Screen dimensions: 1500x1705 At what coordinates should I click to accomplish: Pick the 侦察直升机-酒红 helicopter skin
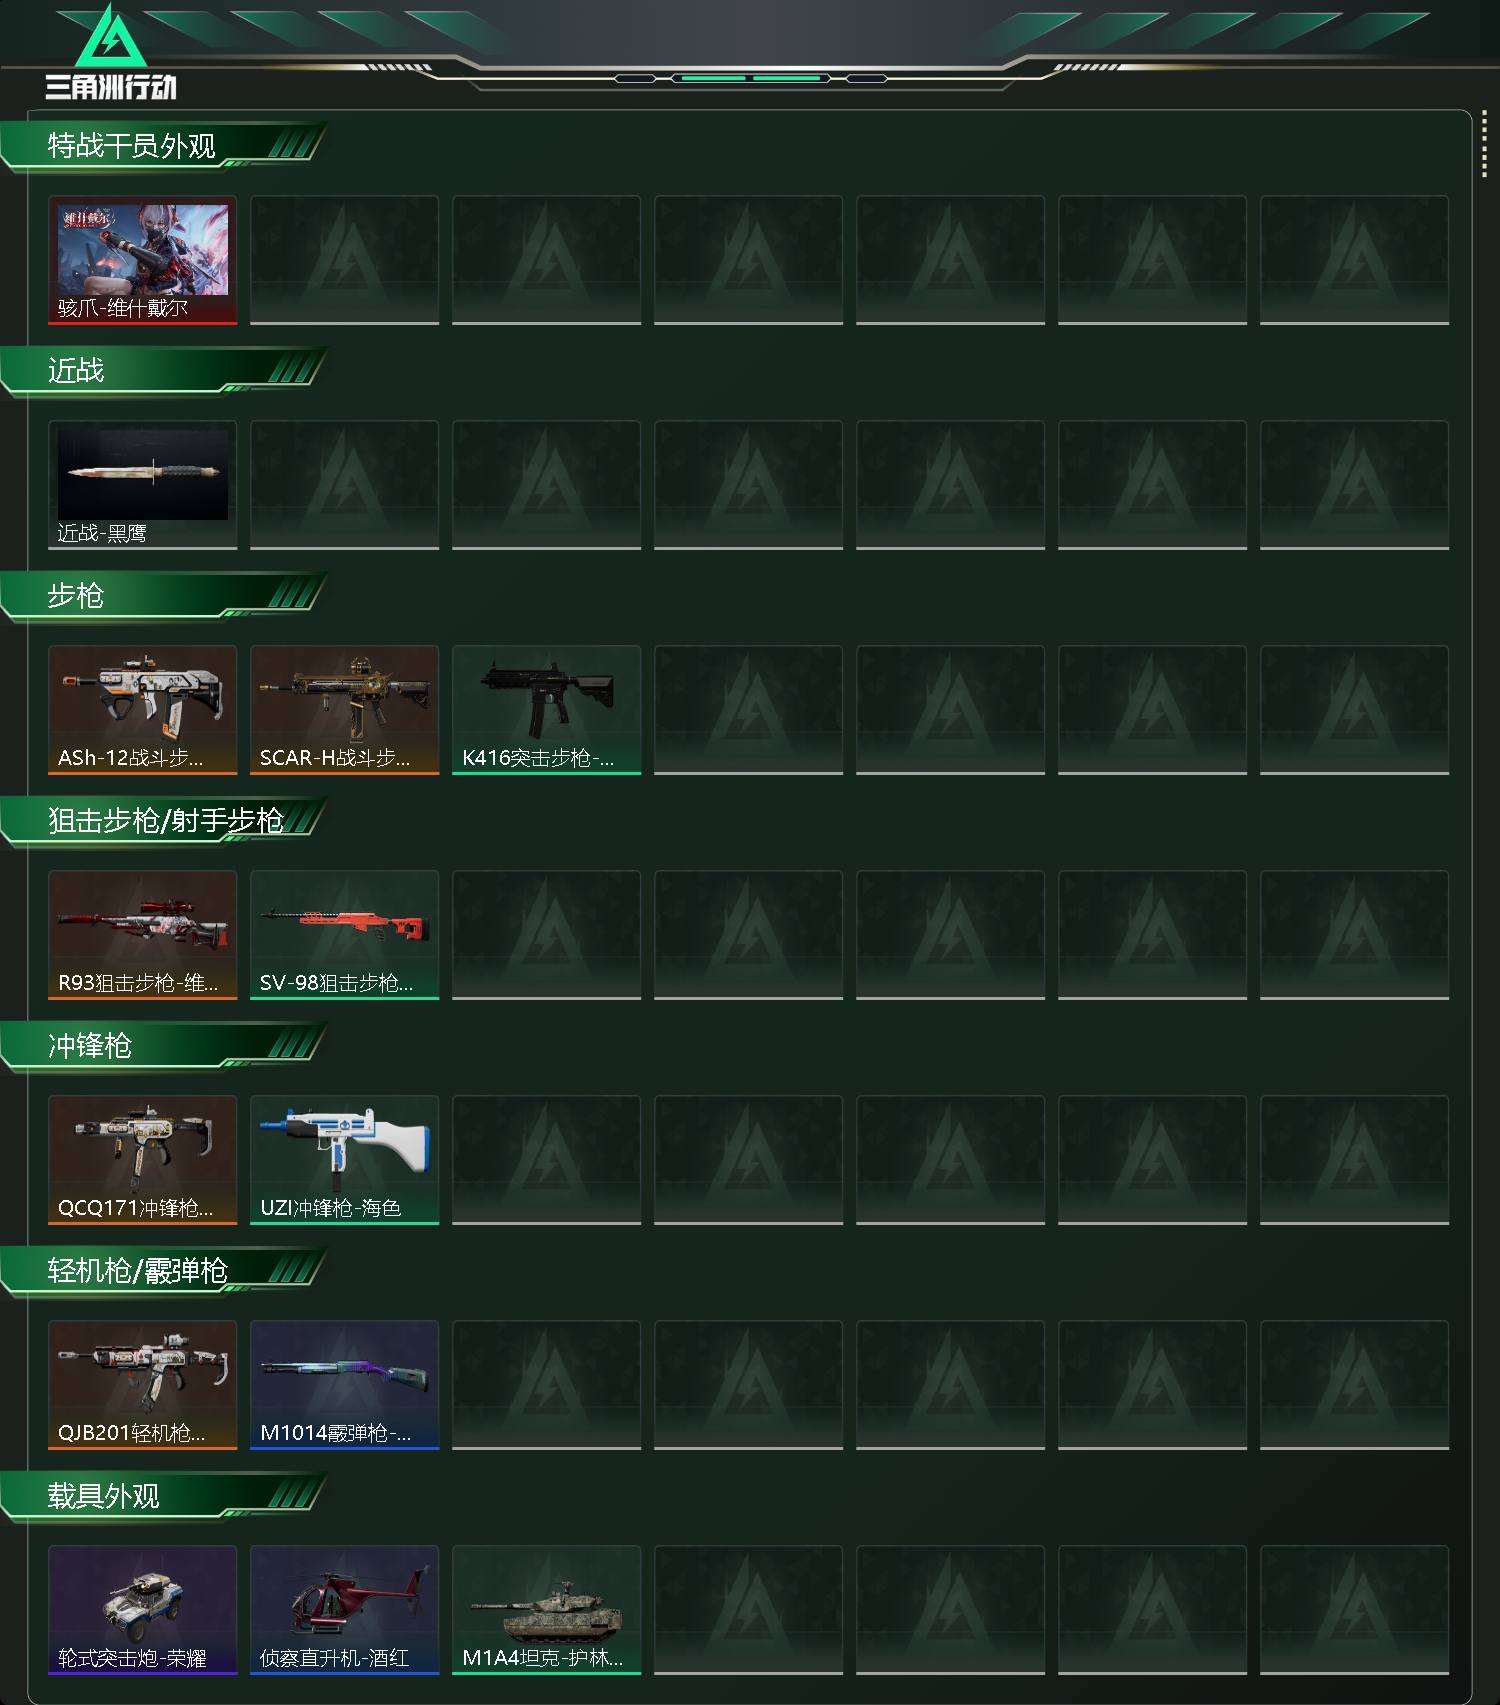(345, 1610)
